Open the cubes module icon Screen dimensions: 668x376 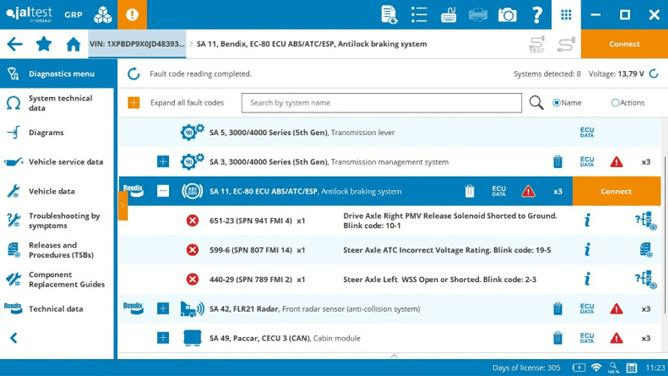click(x=103, y=15)
